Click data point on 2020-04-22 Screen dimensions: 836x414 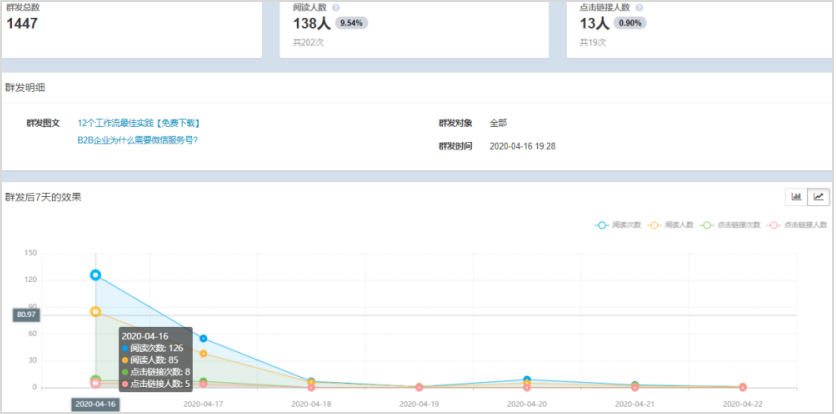[742, 387]
